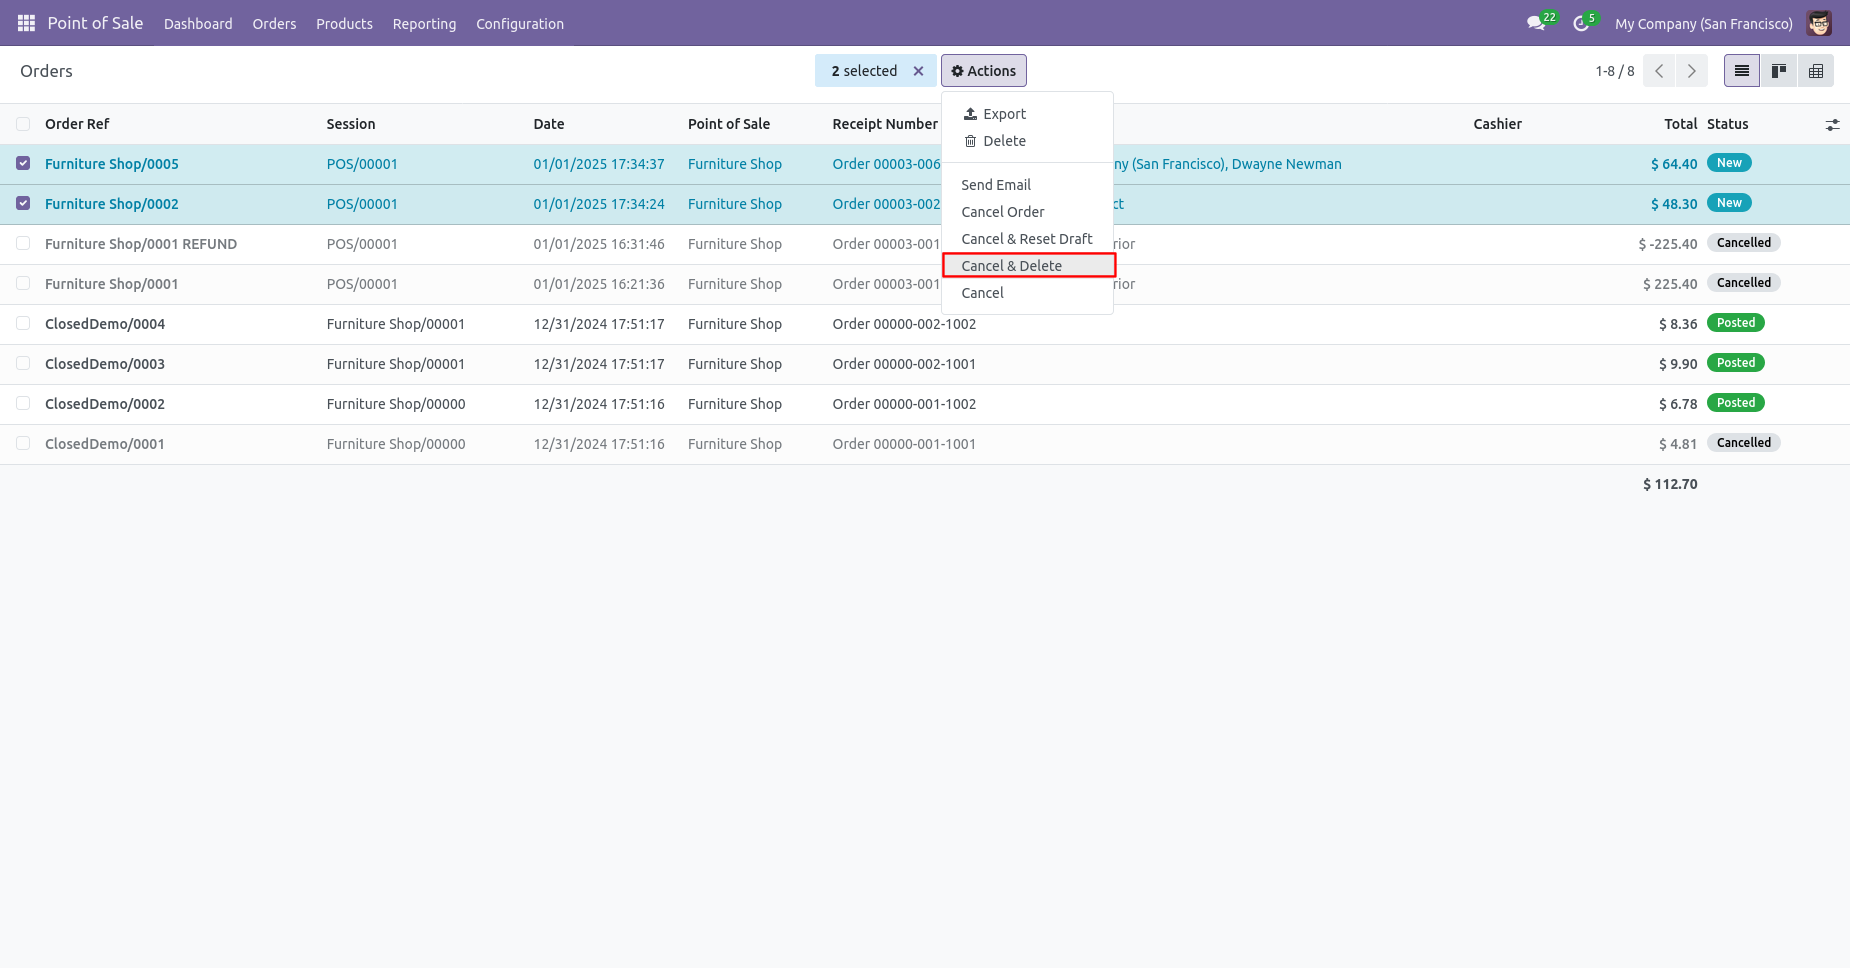Sort by Date column header
The height and width of the screenshot is (968, 1850).
coord(549,124)
